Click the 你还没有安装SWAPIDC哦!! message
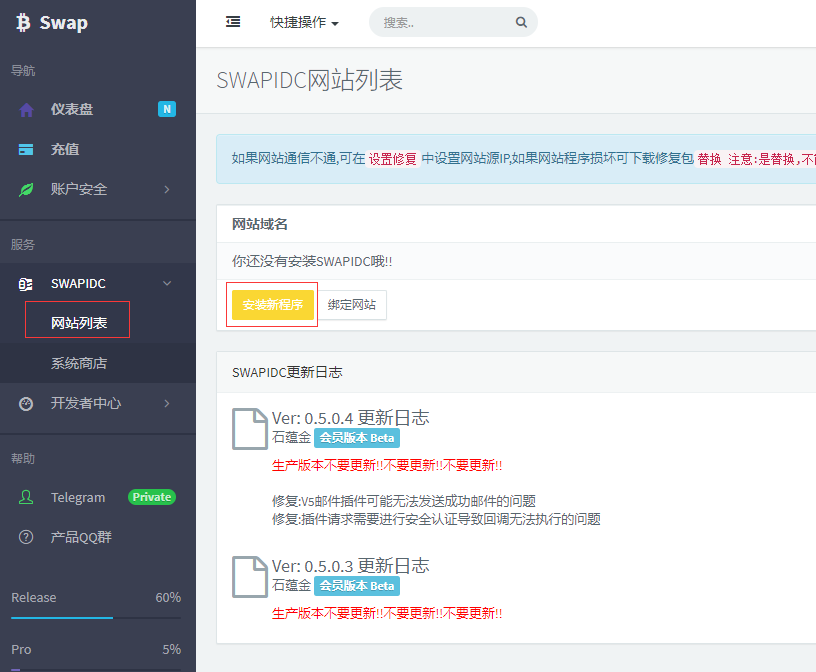The image size is (816, 672). point(312,261)
